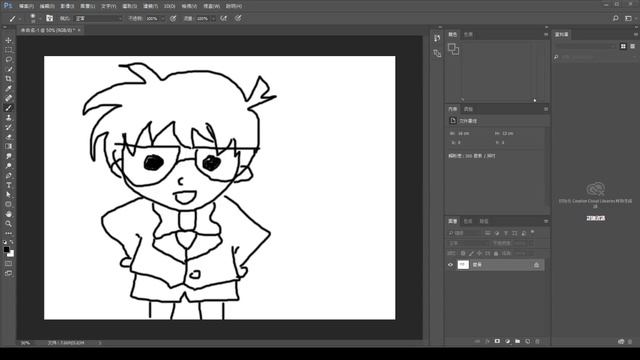Switch to Channels tab in Layers panel
The image size is (640, 360).
point(468,221)
